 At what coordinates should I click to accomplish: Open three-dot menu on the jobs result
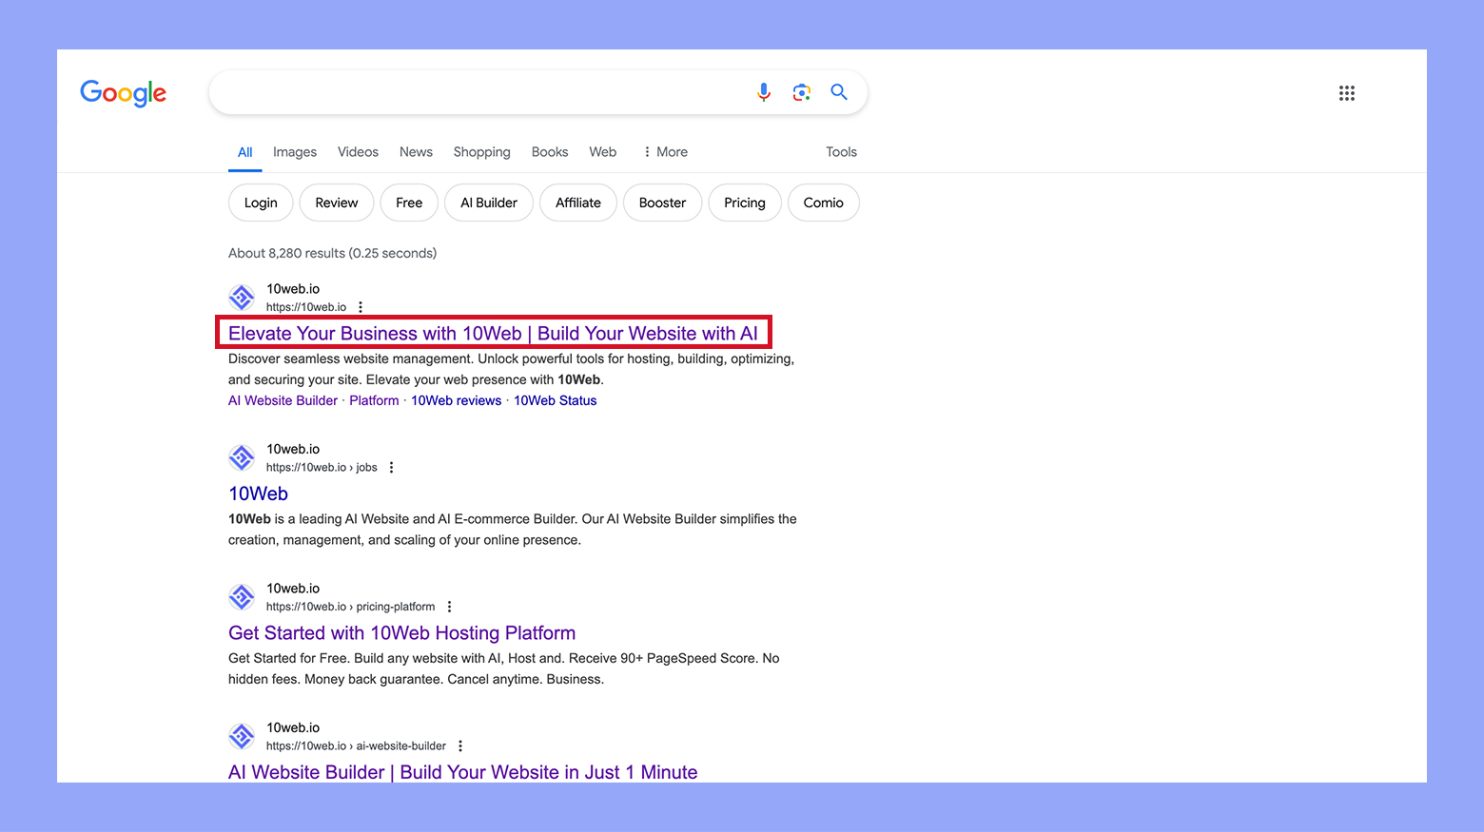(391, 466)
